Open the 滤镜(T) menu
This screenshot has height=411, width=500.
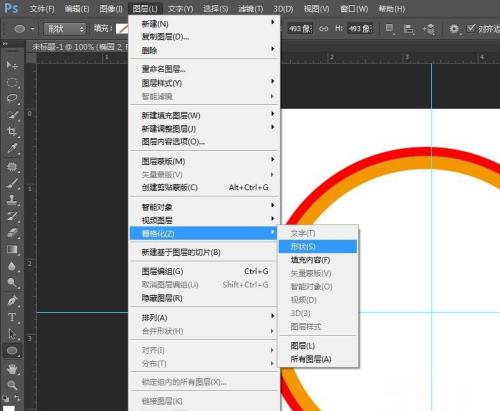point(251,9)
